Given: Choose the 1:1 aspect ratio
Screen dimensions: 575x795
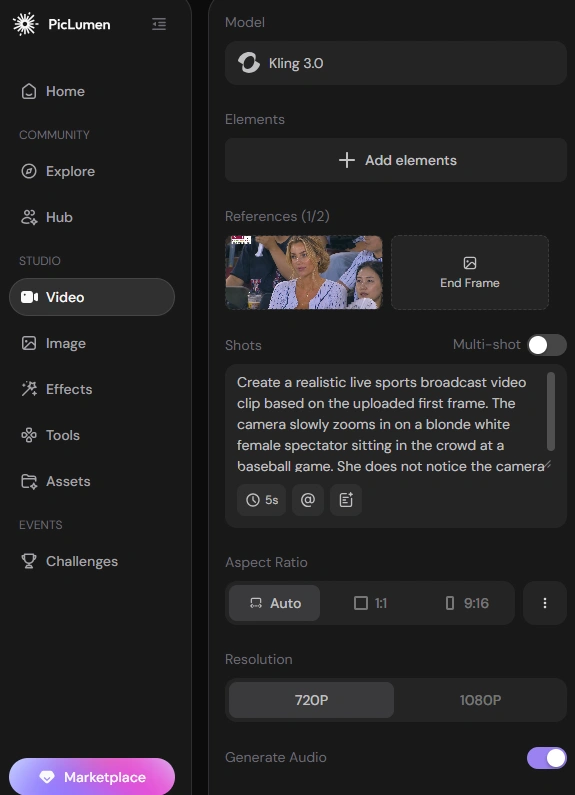Looking at the screenshot, I should (370, 603).
